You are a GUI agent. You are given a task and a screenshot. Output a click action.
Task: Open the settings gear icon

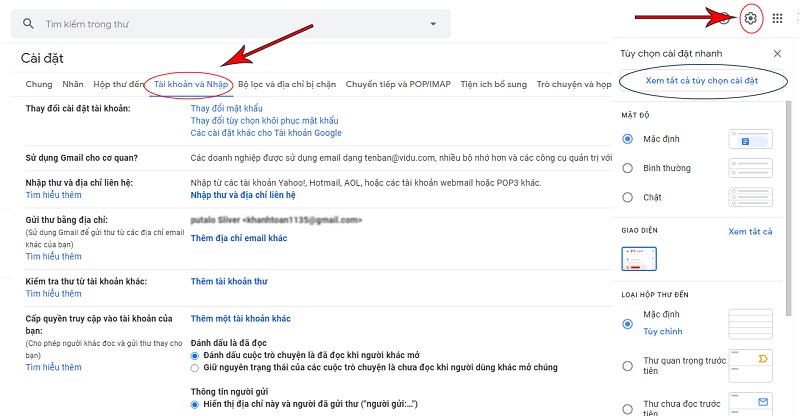[750, 18]
